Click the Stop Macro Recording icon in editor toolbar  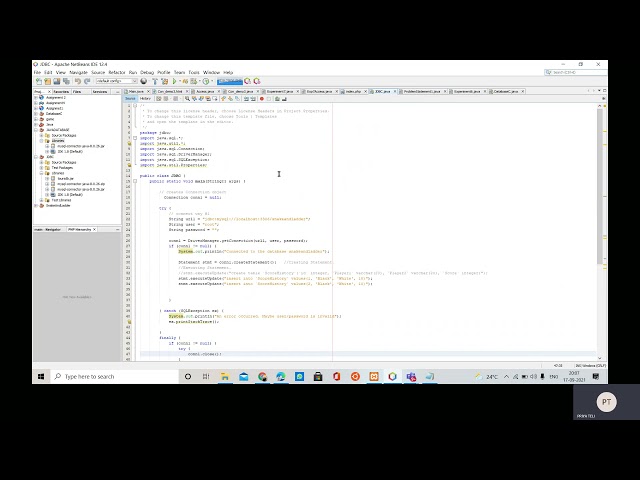click(x=268, y=99)
